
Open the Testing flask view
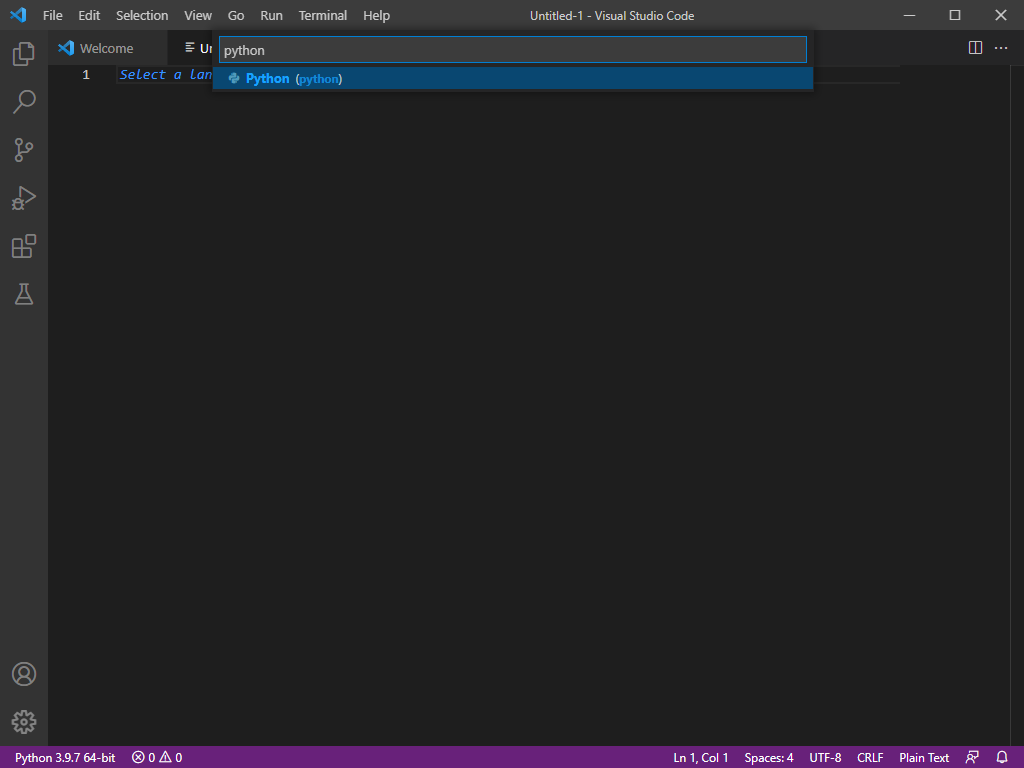pyautogui.click(x=24, y=294)
